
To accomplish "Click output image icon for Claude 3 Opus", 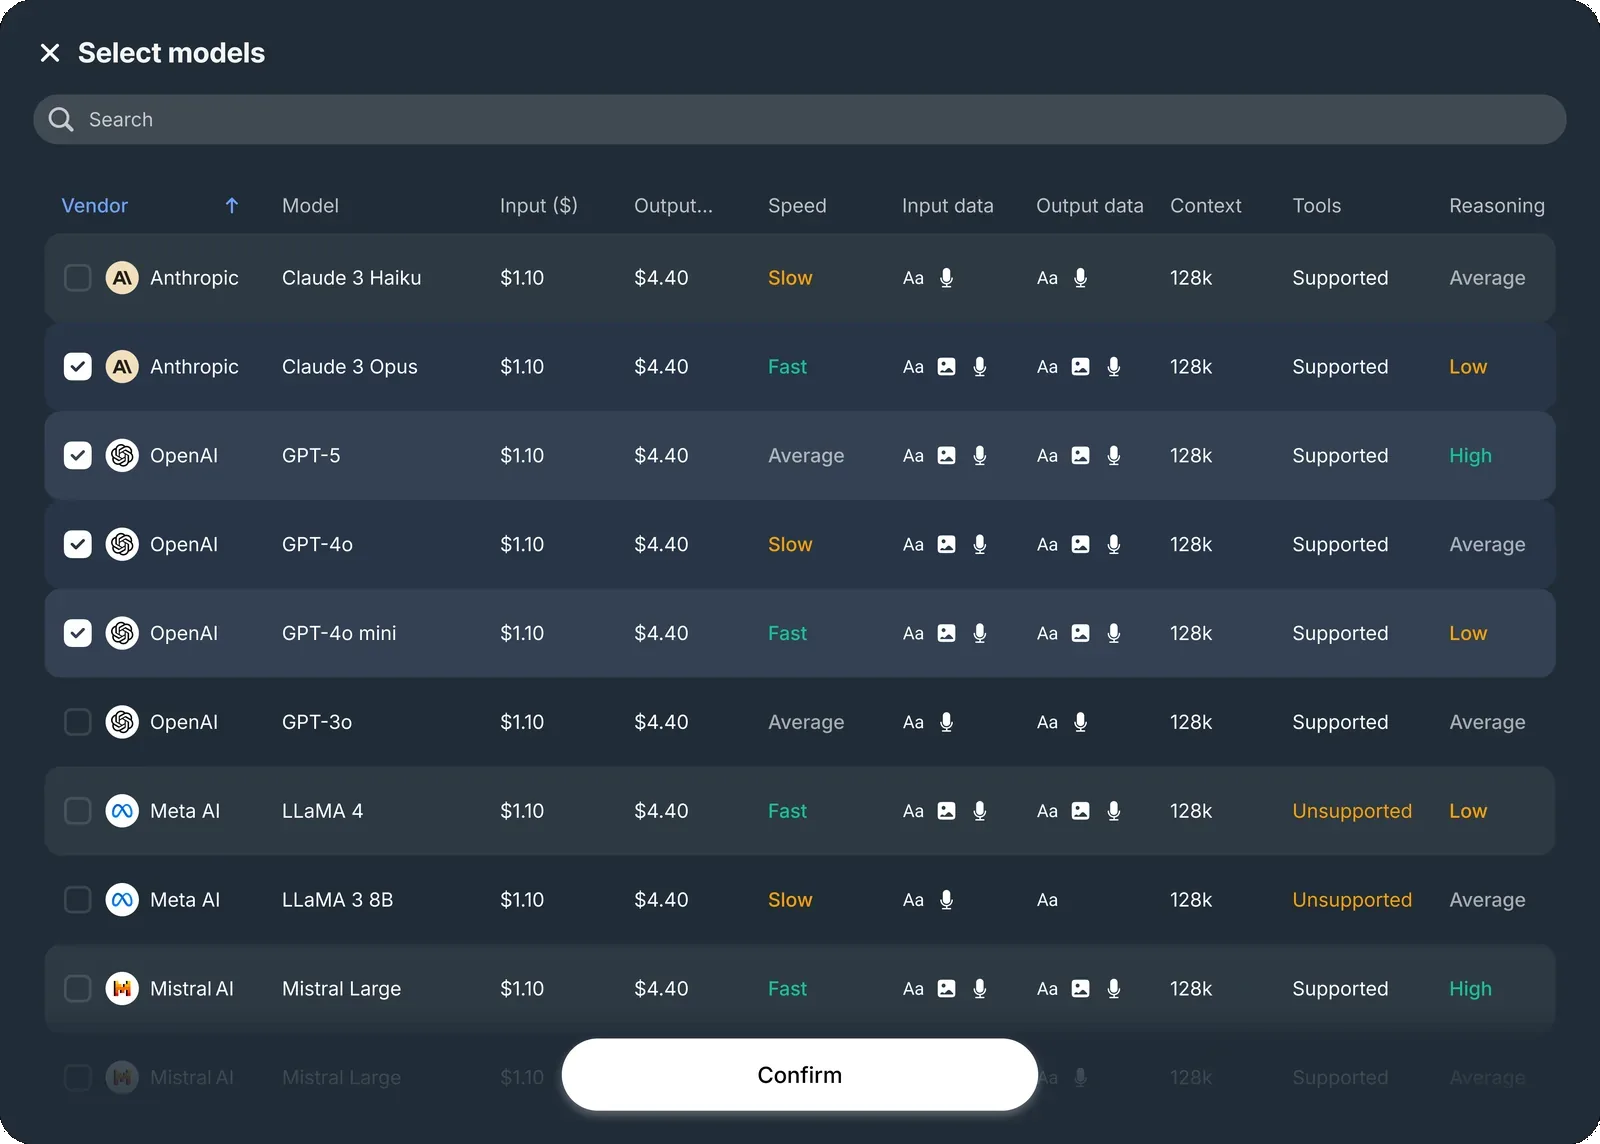I will (x=1081, y=367).
